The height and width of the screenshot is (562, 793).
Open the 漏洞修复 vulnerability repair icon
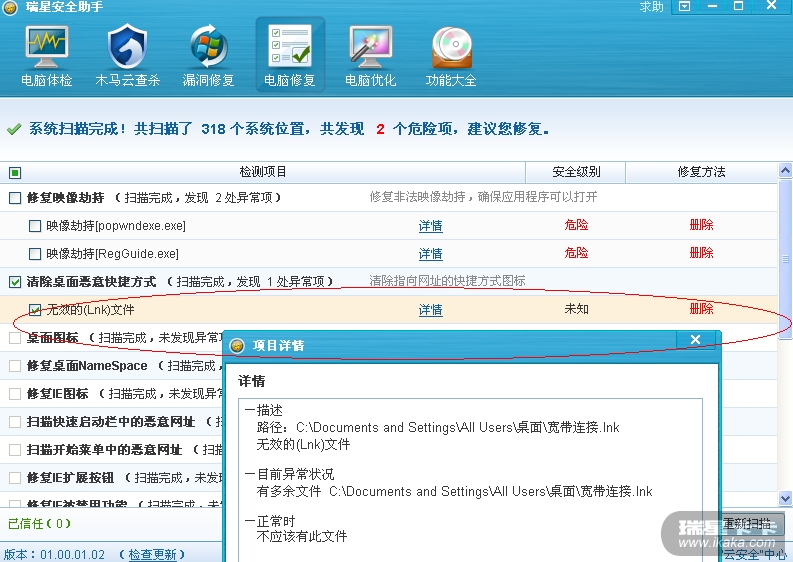point(208,56)
